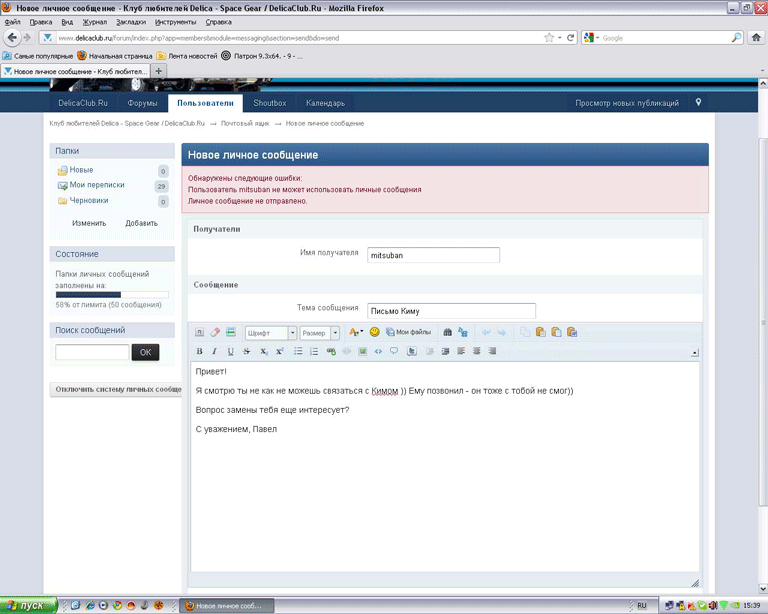
Task: Insert a smiley emoticon
Action: tap(375, 332)
